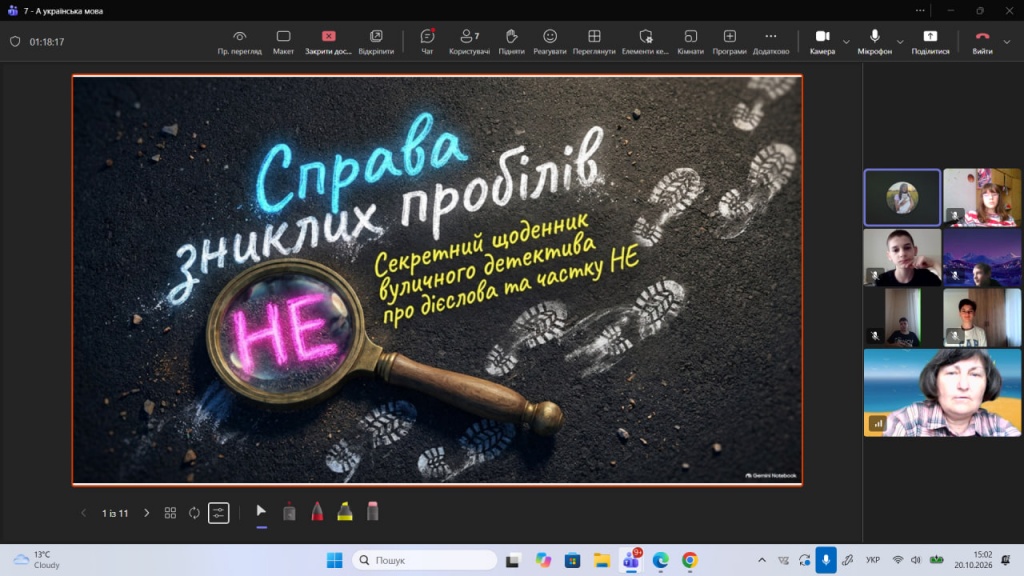Select the red pen annotation tool
The image size is (1024, 576).
click(x=317, y=511)
